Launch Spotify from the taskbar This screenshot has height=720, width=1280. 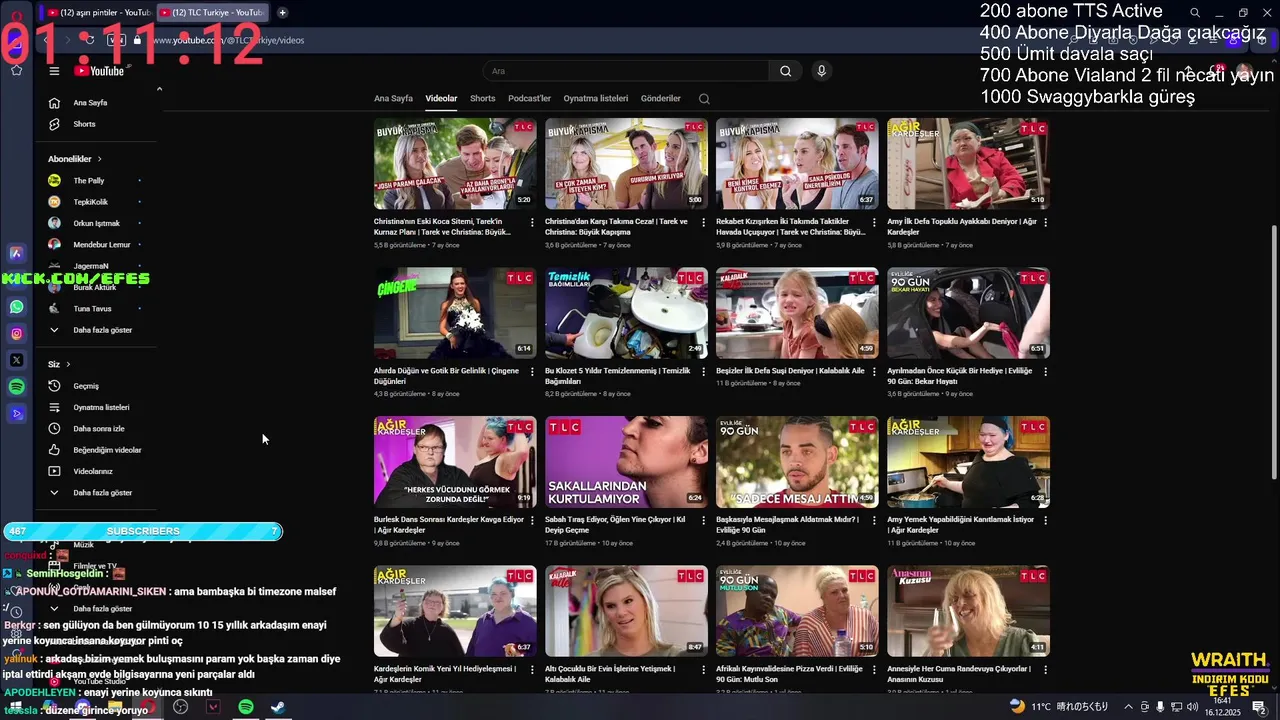click(x=246, y=707)
